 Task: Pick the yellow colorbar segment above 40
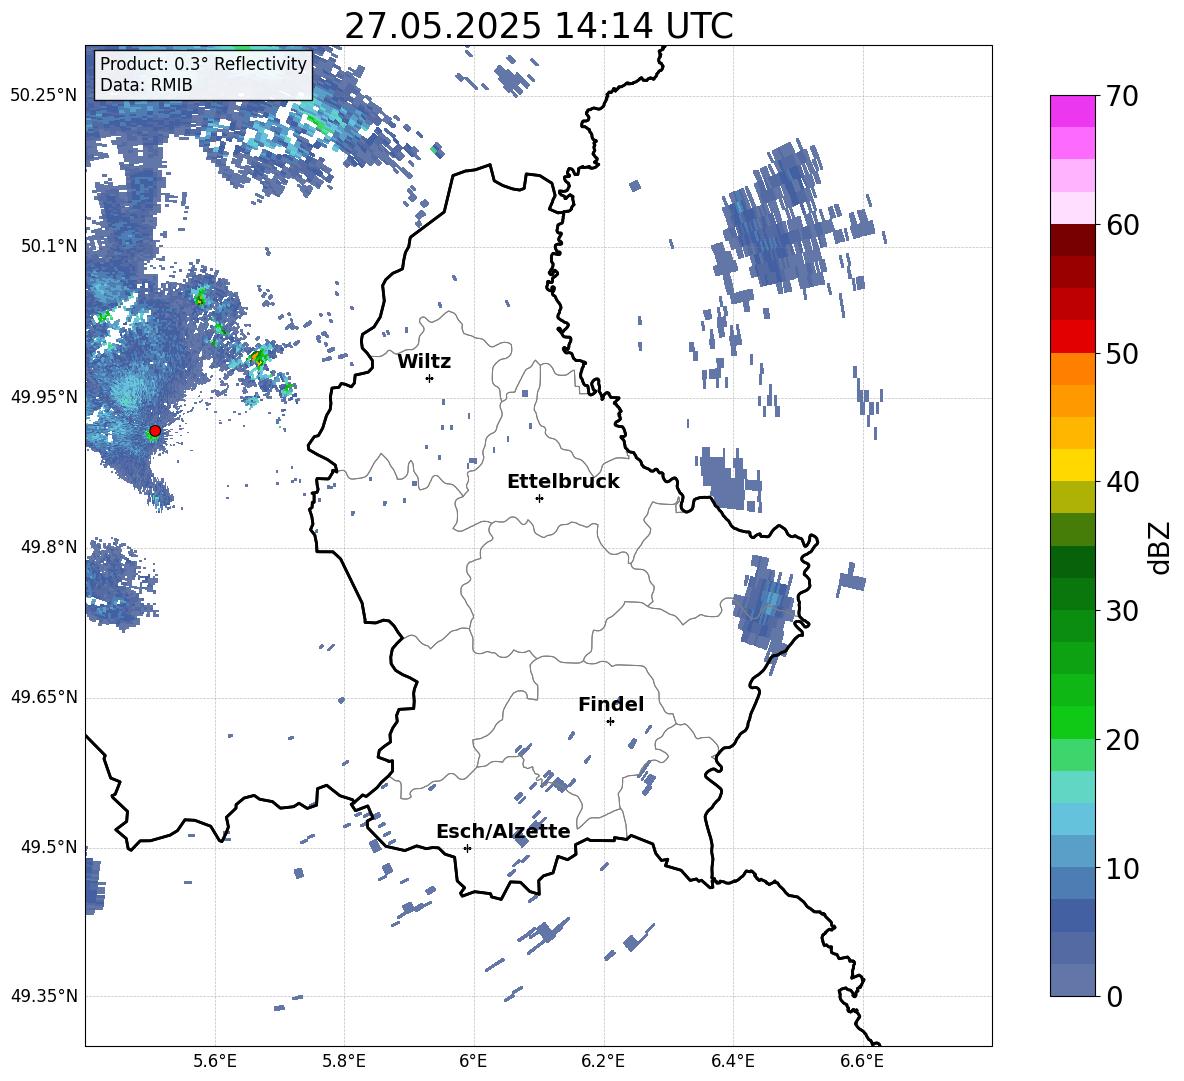[1072, 466]
